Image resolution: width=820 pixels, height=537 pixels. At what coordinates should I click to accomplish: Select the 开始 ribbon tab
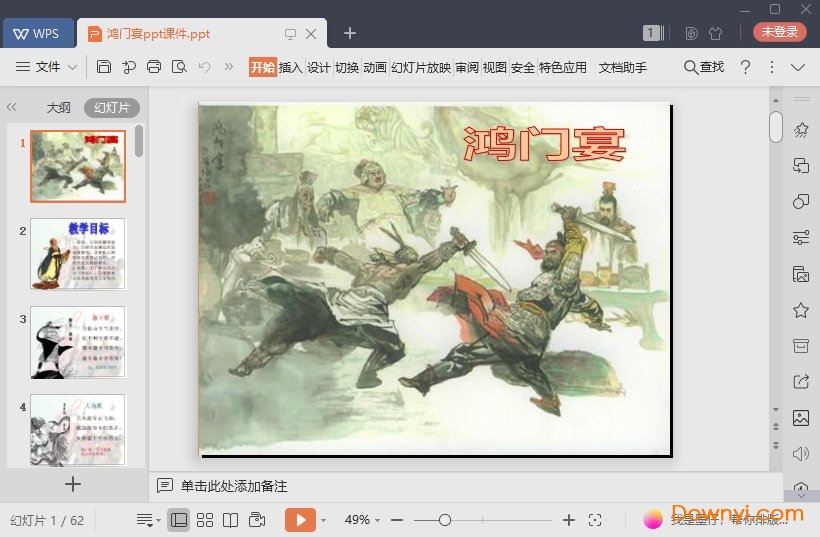click(263, 67)
